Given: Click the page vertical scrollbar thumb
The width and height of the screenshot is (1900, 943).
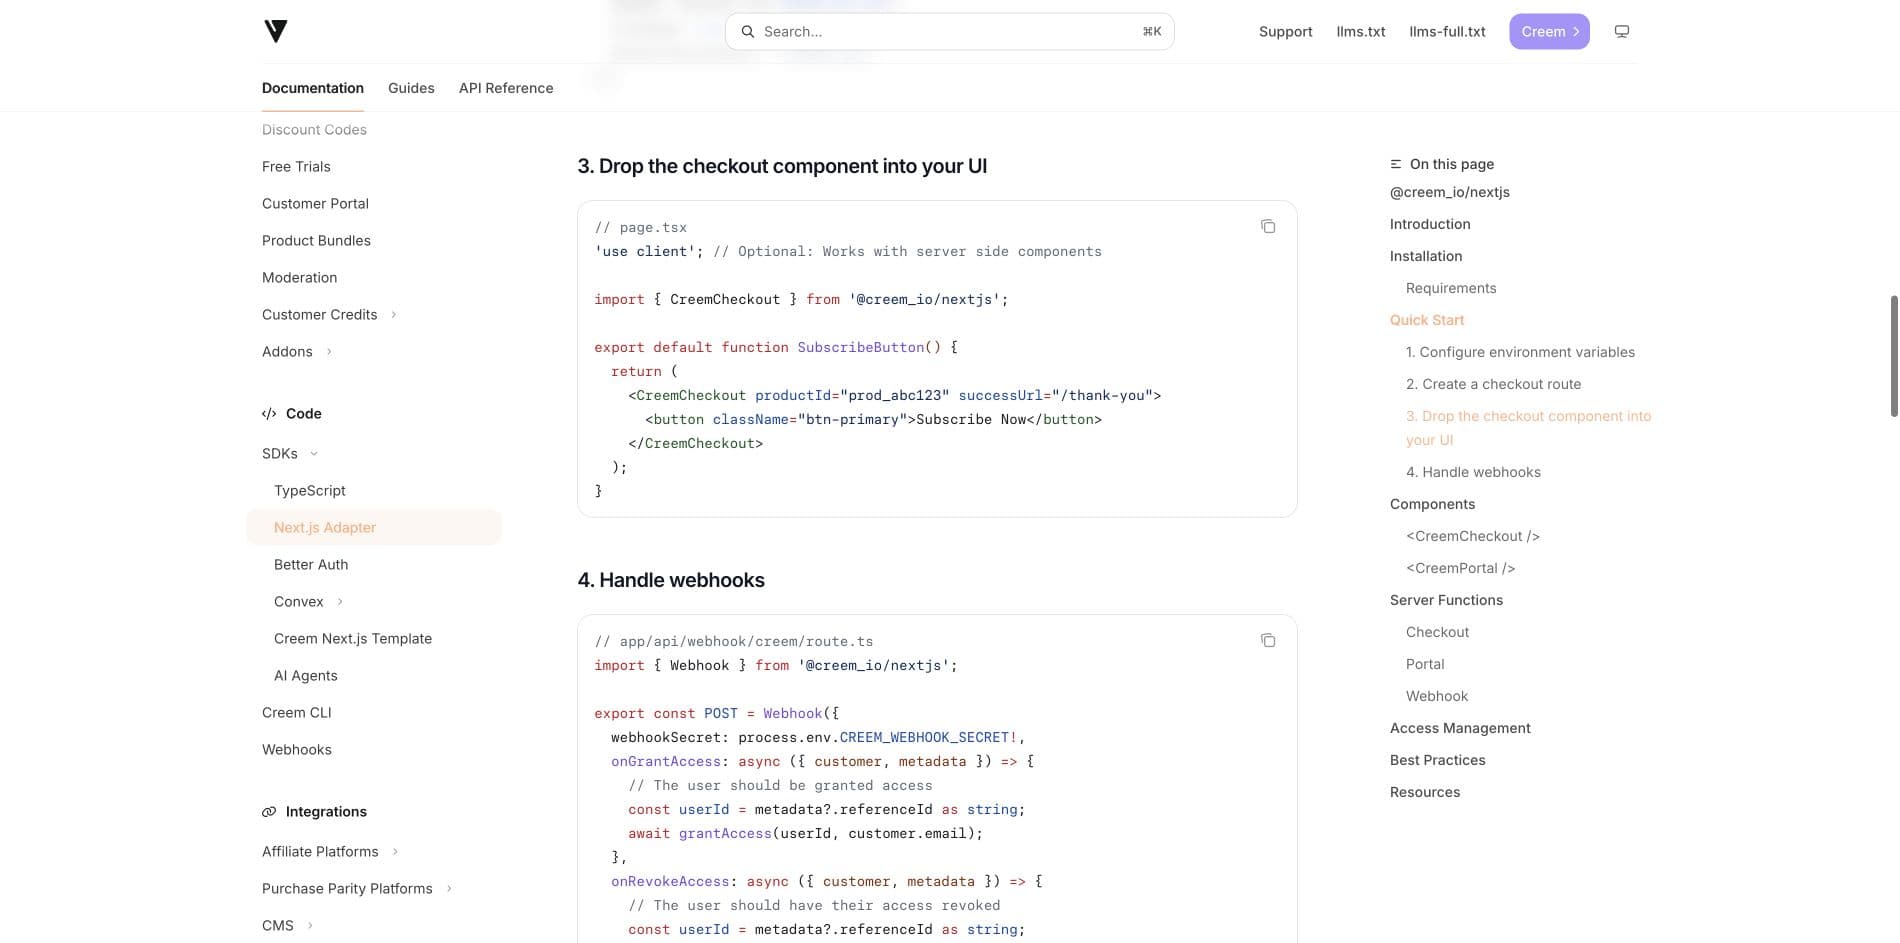Looking at the screenshot, I should tap(1893, 356).
